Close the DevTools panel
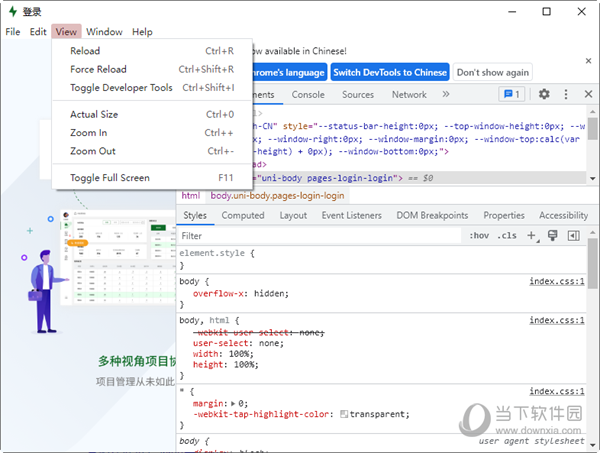 pyautogui.click(x=589, y=94)
